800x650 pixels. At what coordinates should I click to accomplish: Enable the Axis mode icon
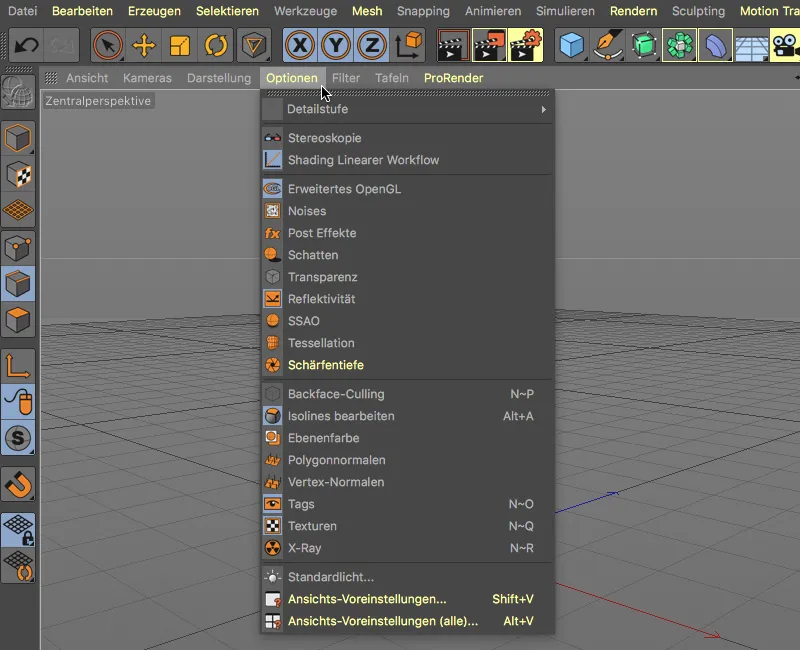18,366
